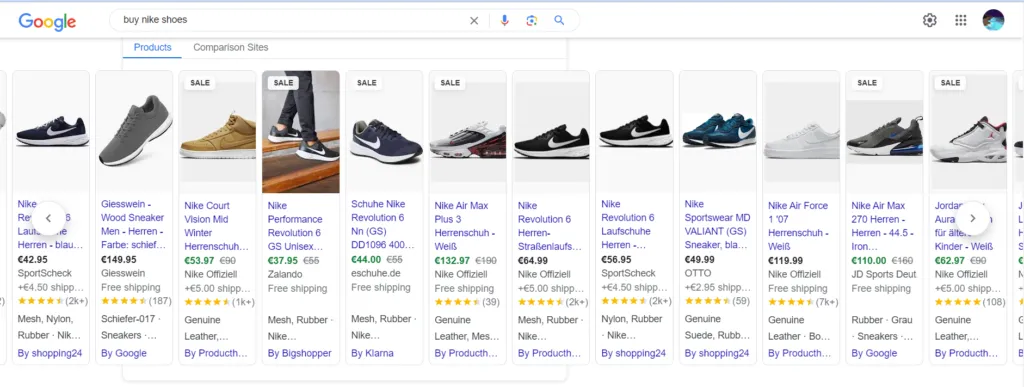Click the Google logo

pos(47,21)
